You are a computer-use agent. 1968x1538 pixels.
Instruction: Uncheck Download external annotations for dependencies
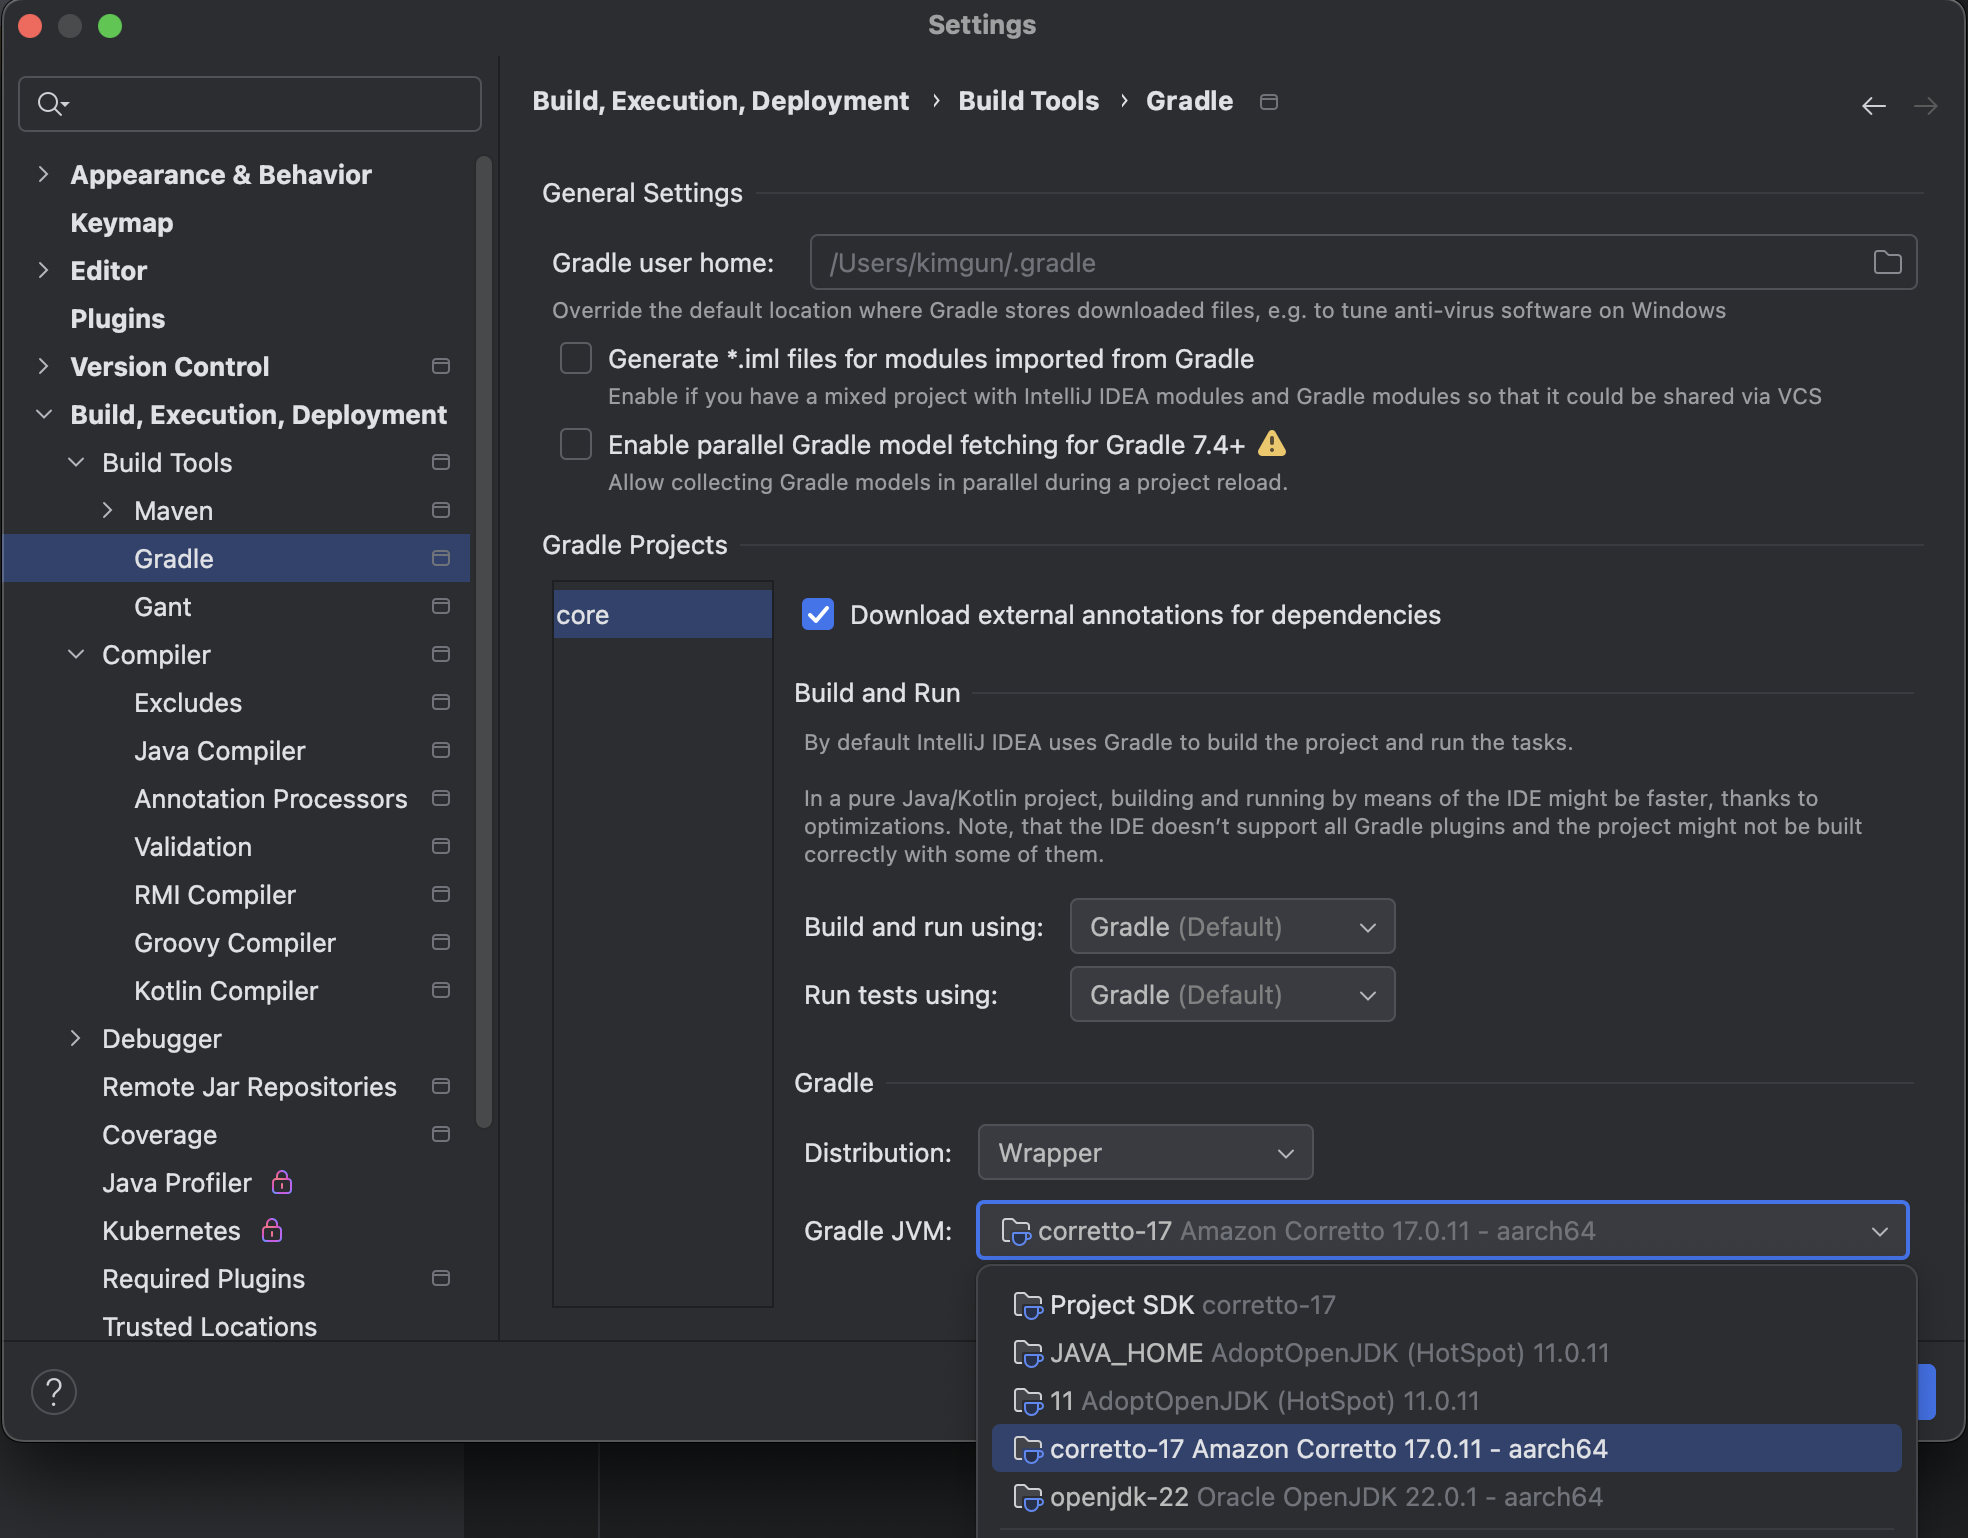(817, 614)
